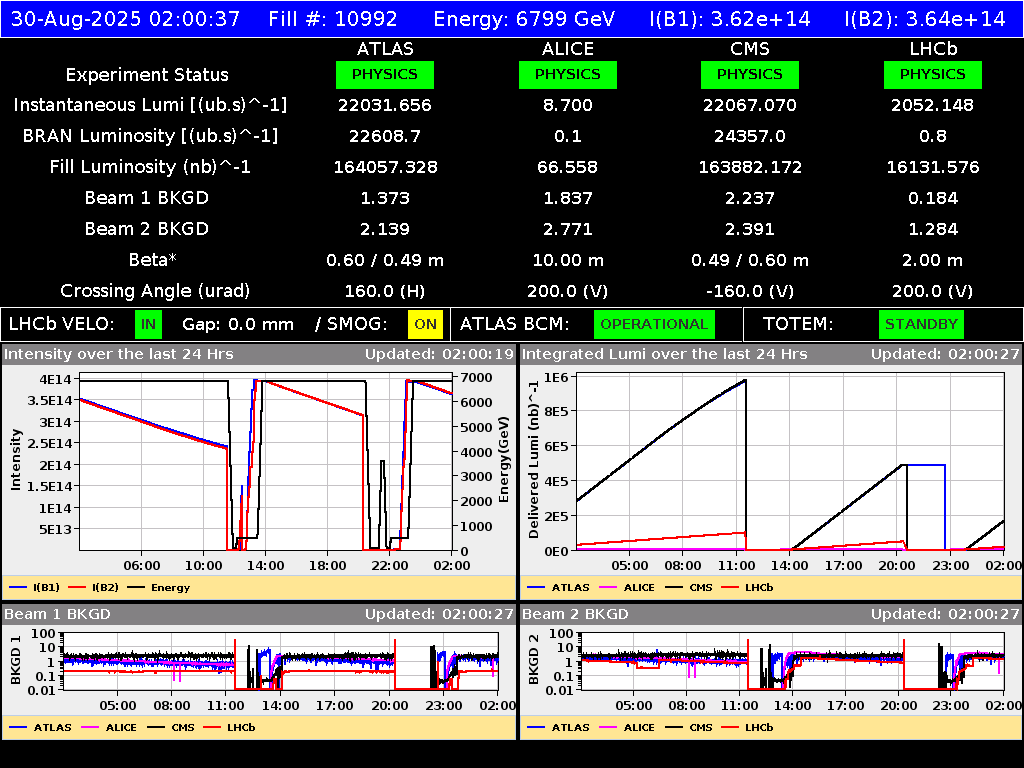Screen dimensions: 1024x768
Task: Click ALICE Beam 2 BKGD value 2.771
Action: point(568,229)
